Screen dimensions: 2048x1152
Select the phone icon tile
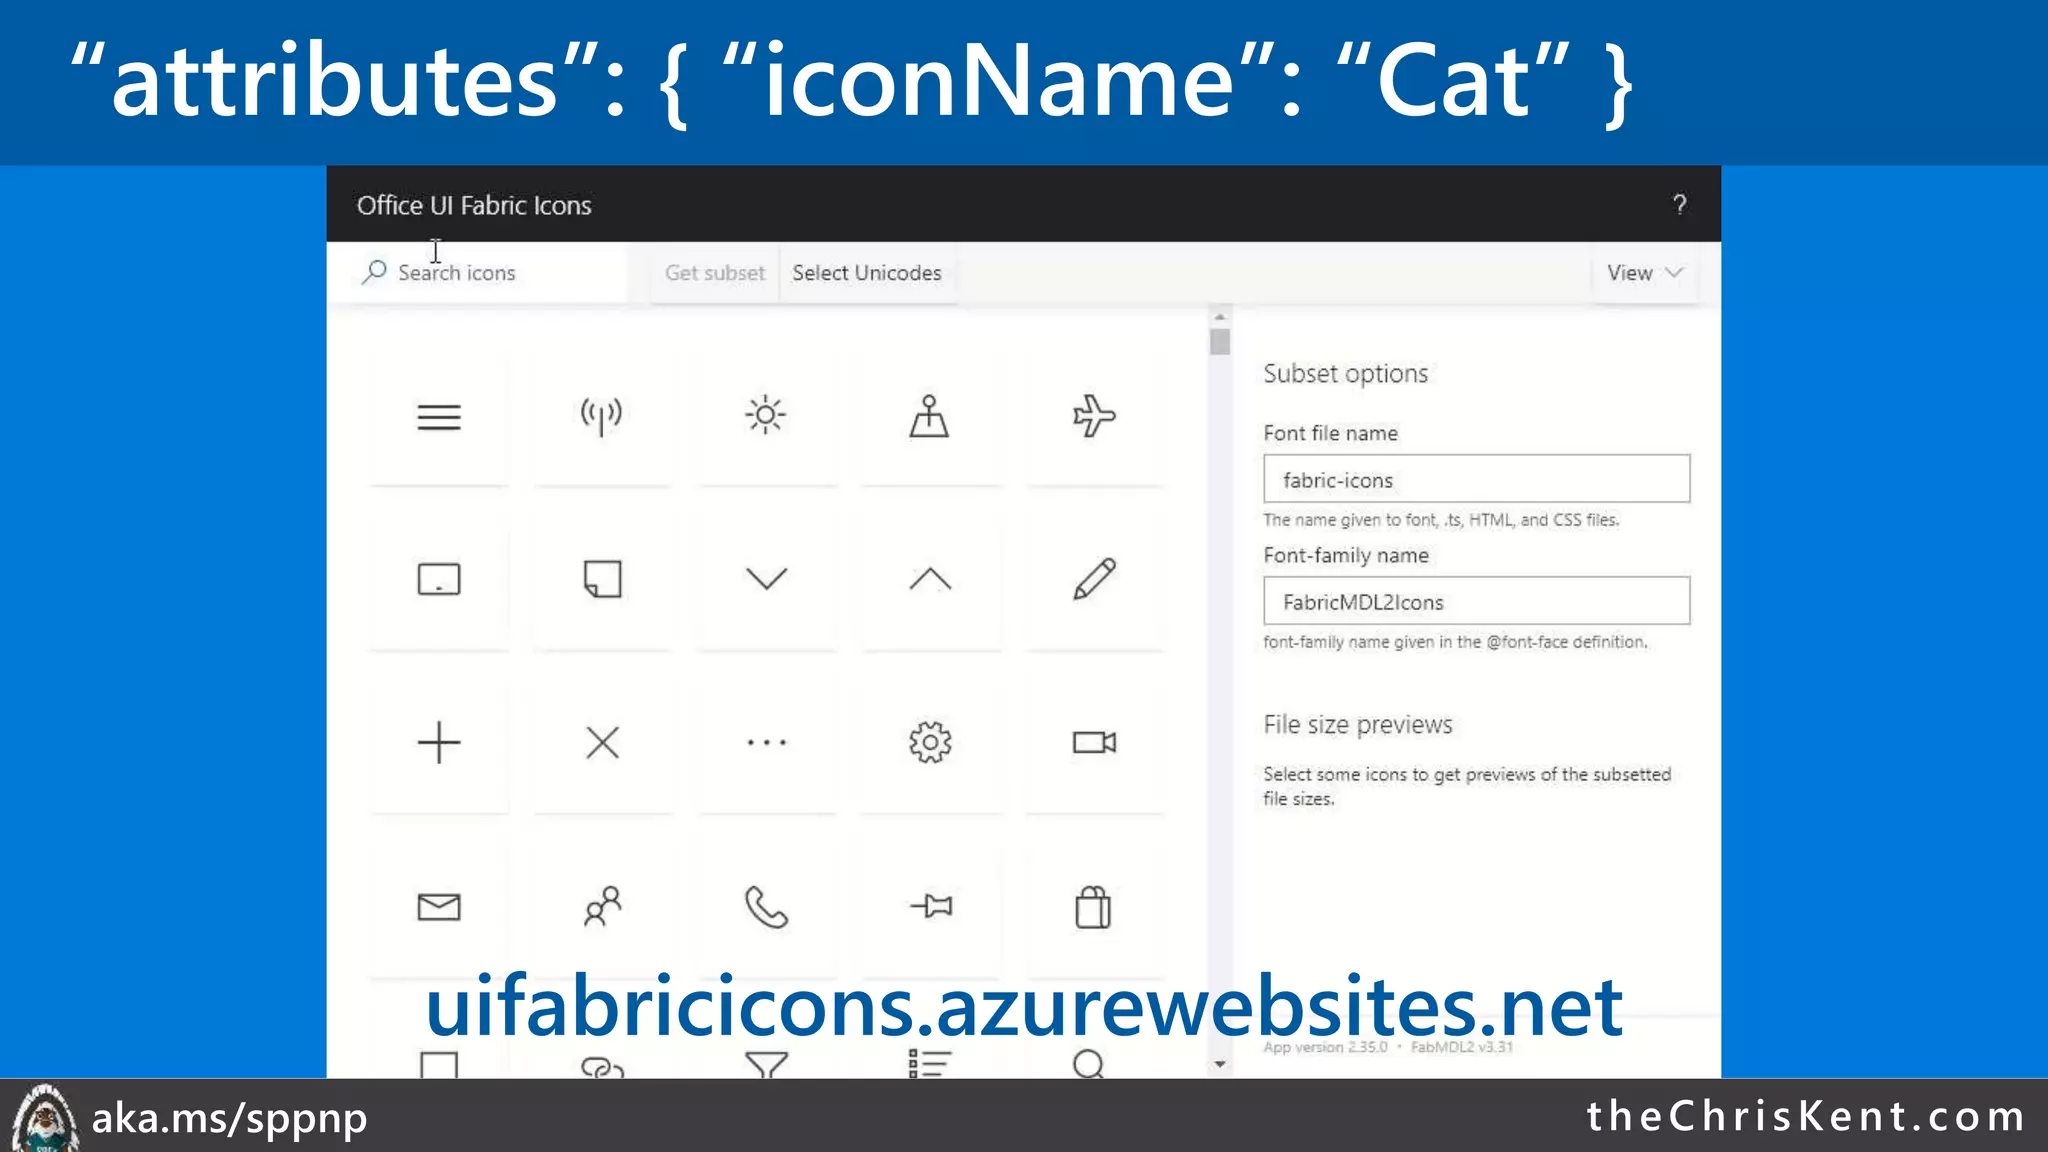click(x=766, y=907)
